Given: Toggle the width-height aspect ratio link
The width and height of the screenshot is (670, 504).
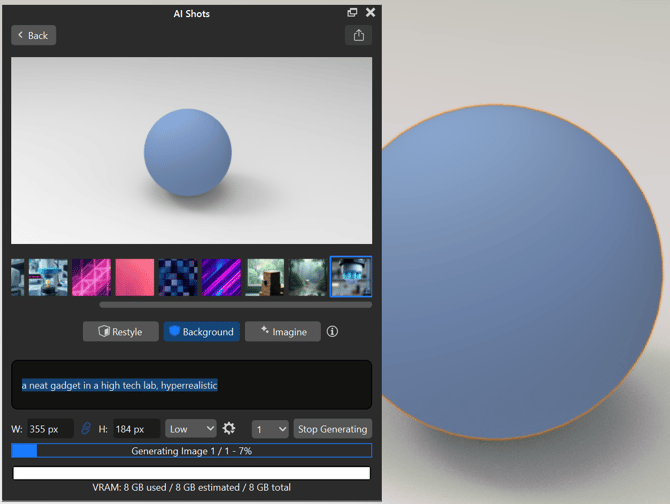Looking at the screenshot, I should 86,429.
